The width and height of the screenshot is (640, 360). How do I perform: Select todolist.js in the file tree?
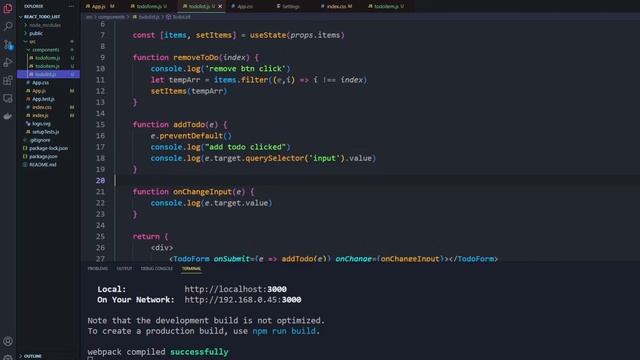[x=48, y=74]
